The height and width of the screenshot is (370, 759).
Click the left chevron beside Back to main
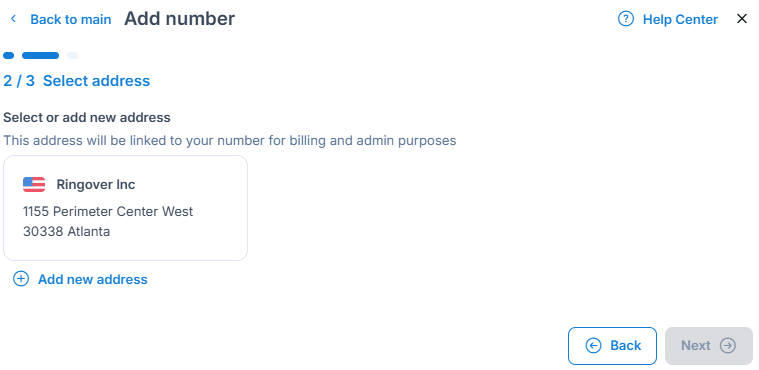pos(13,19)
